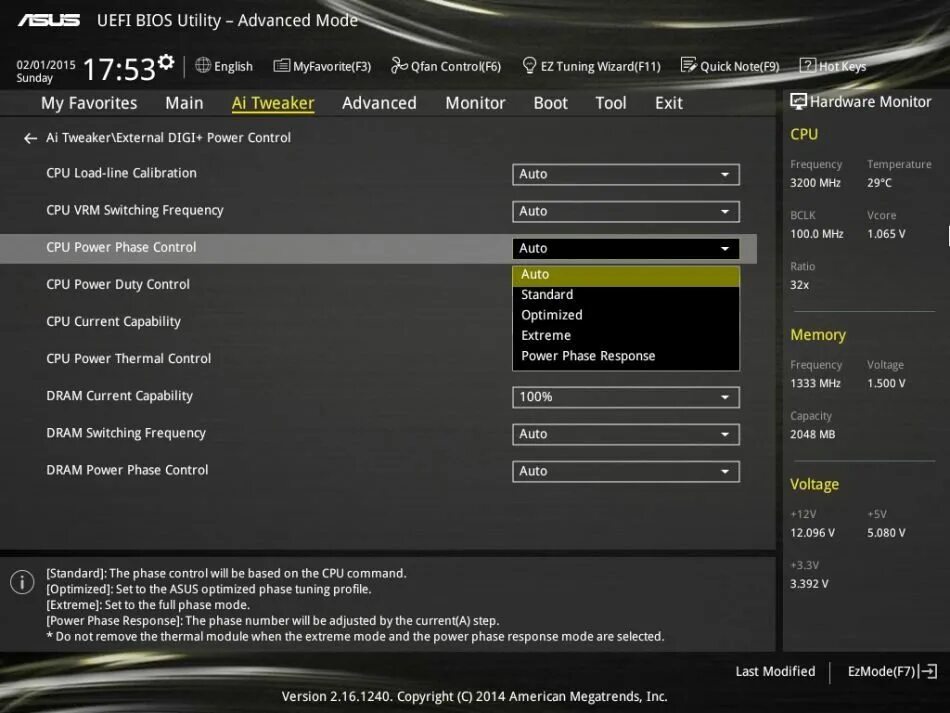
Task: Choose Standard phase control option
Action: click(626, 295)
